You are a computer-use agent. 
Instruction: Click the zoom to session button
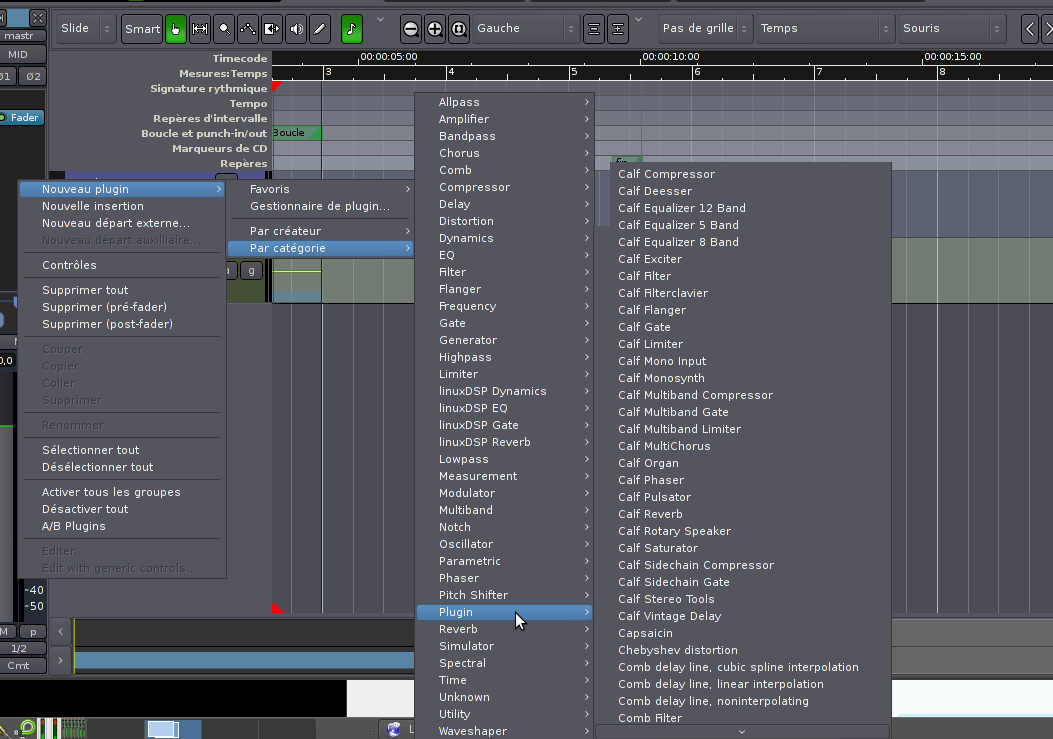[459, 29]
